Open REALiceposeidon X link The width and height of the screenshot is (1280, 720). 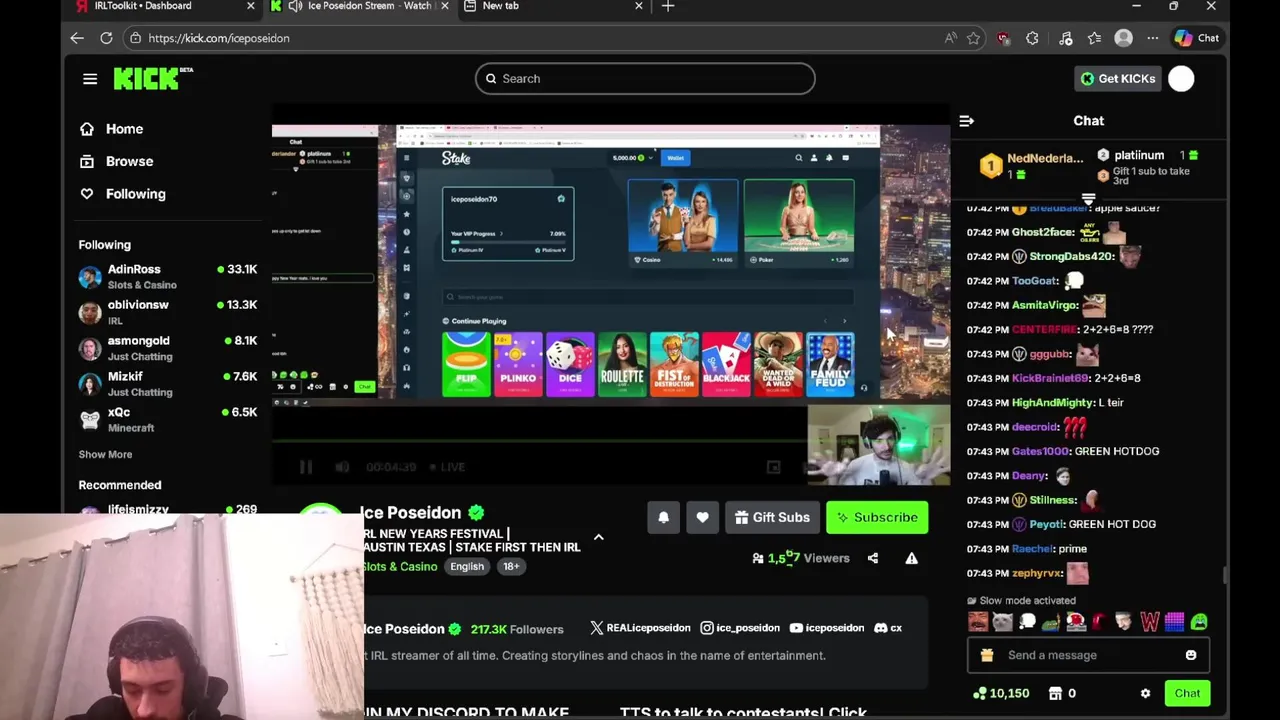(x=640, y=628)
